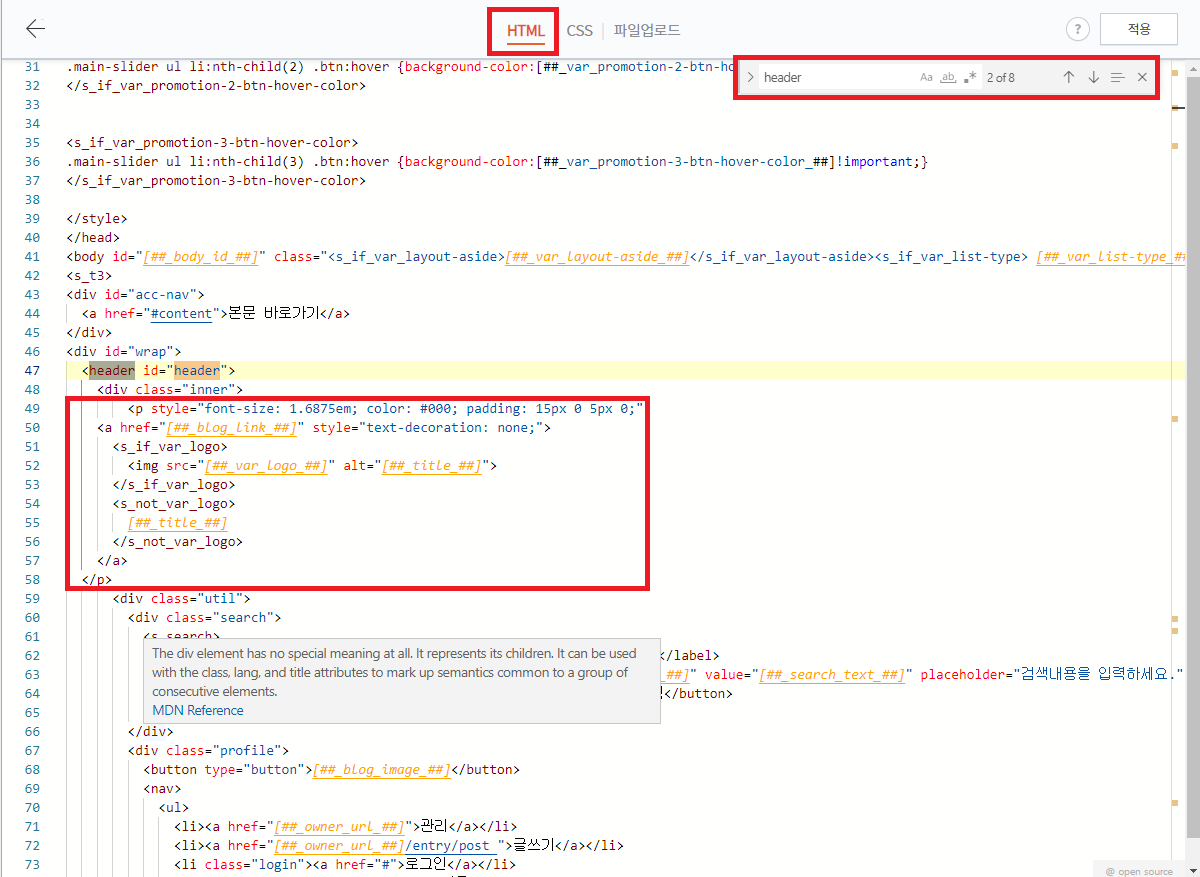
Task: Click the [##_var_logo_##] src value
Action: (266, 465)
